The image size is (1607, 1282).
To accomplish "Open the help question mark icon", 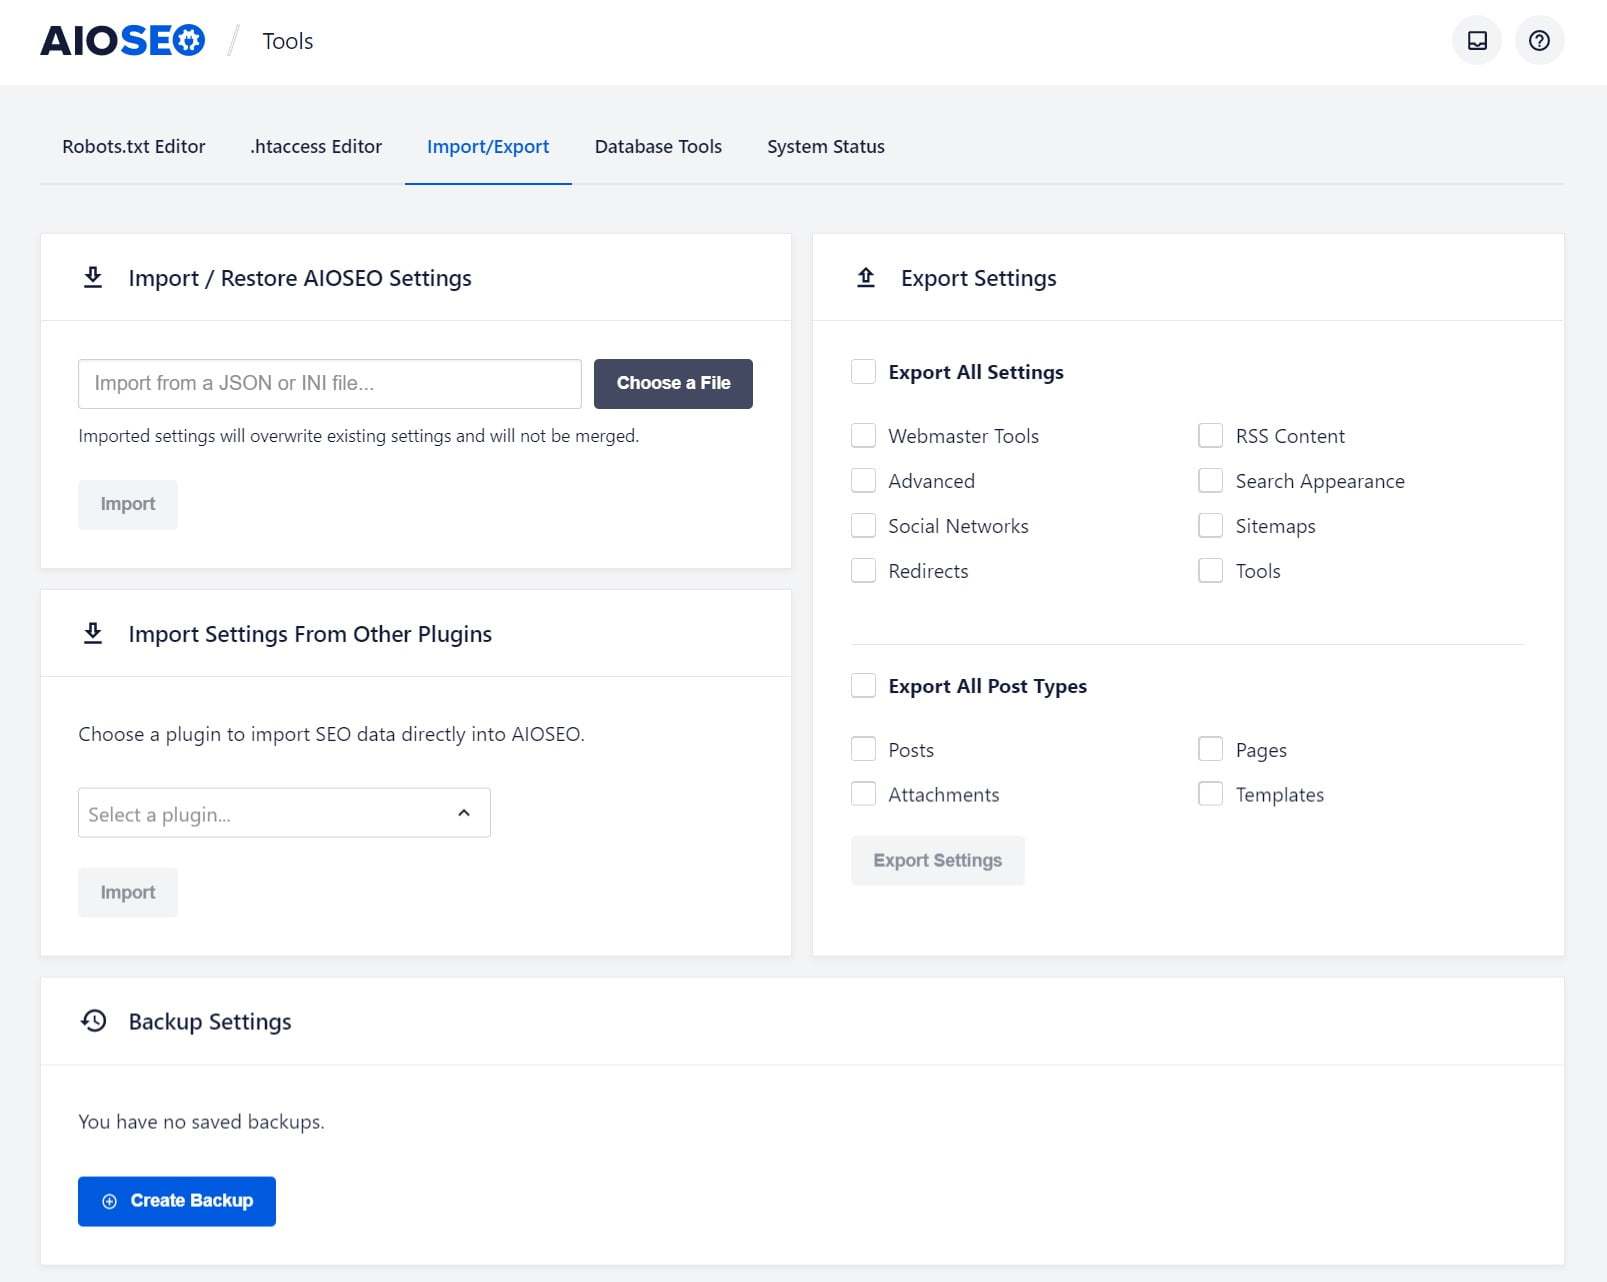I will pos(1539,41).
